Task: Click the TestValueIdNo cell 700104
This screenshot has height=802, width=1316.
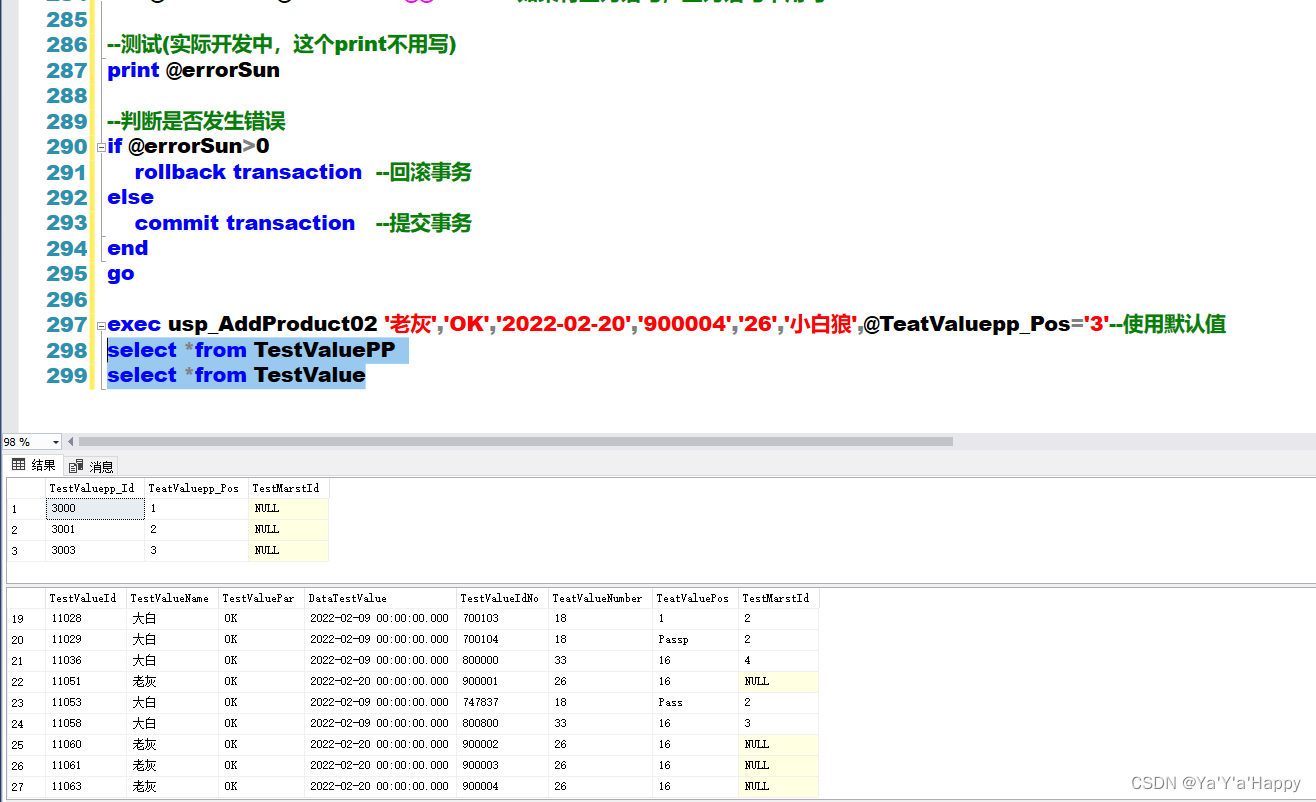Action: click(502, 639)
